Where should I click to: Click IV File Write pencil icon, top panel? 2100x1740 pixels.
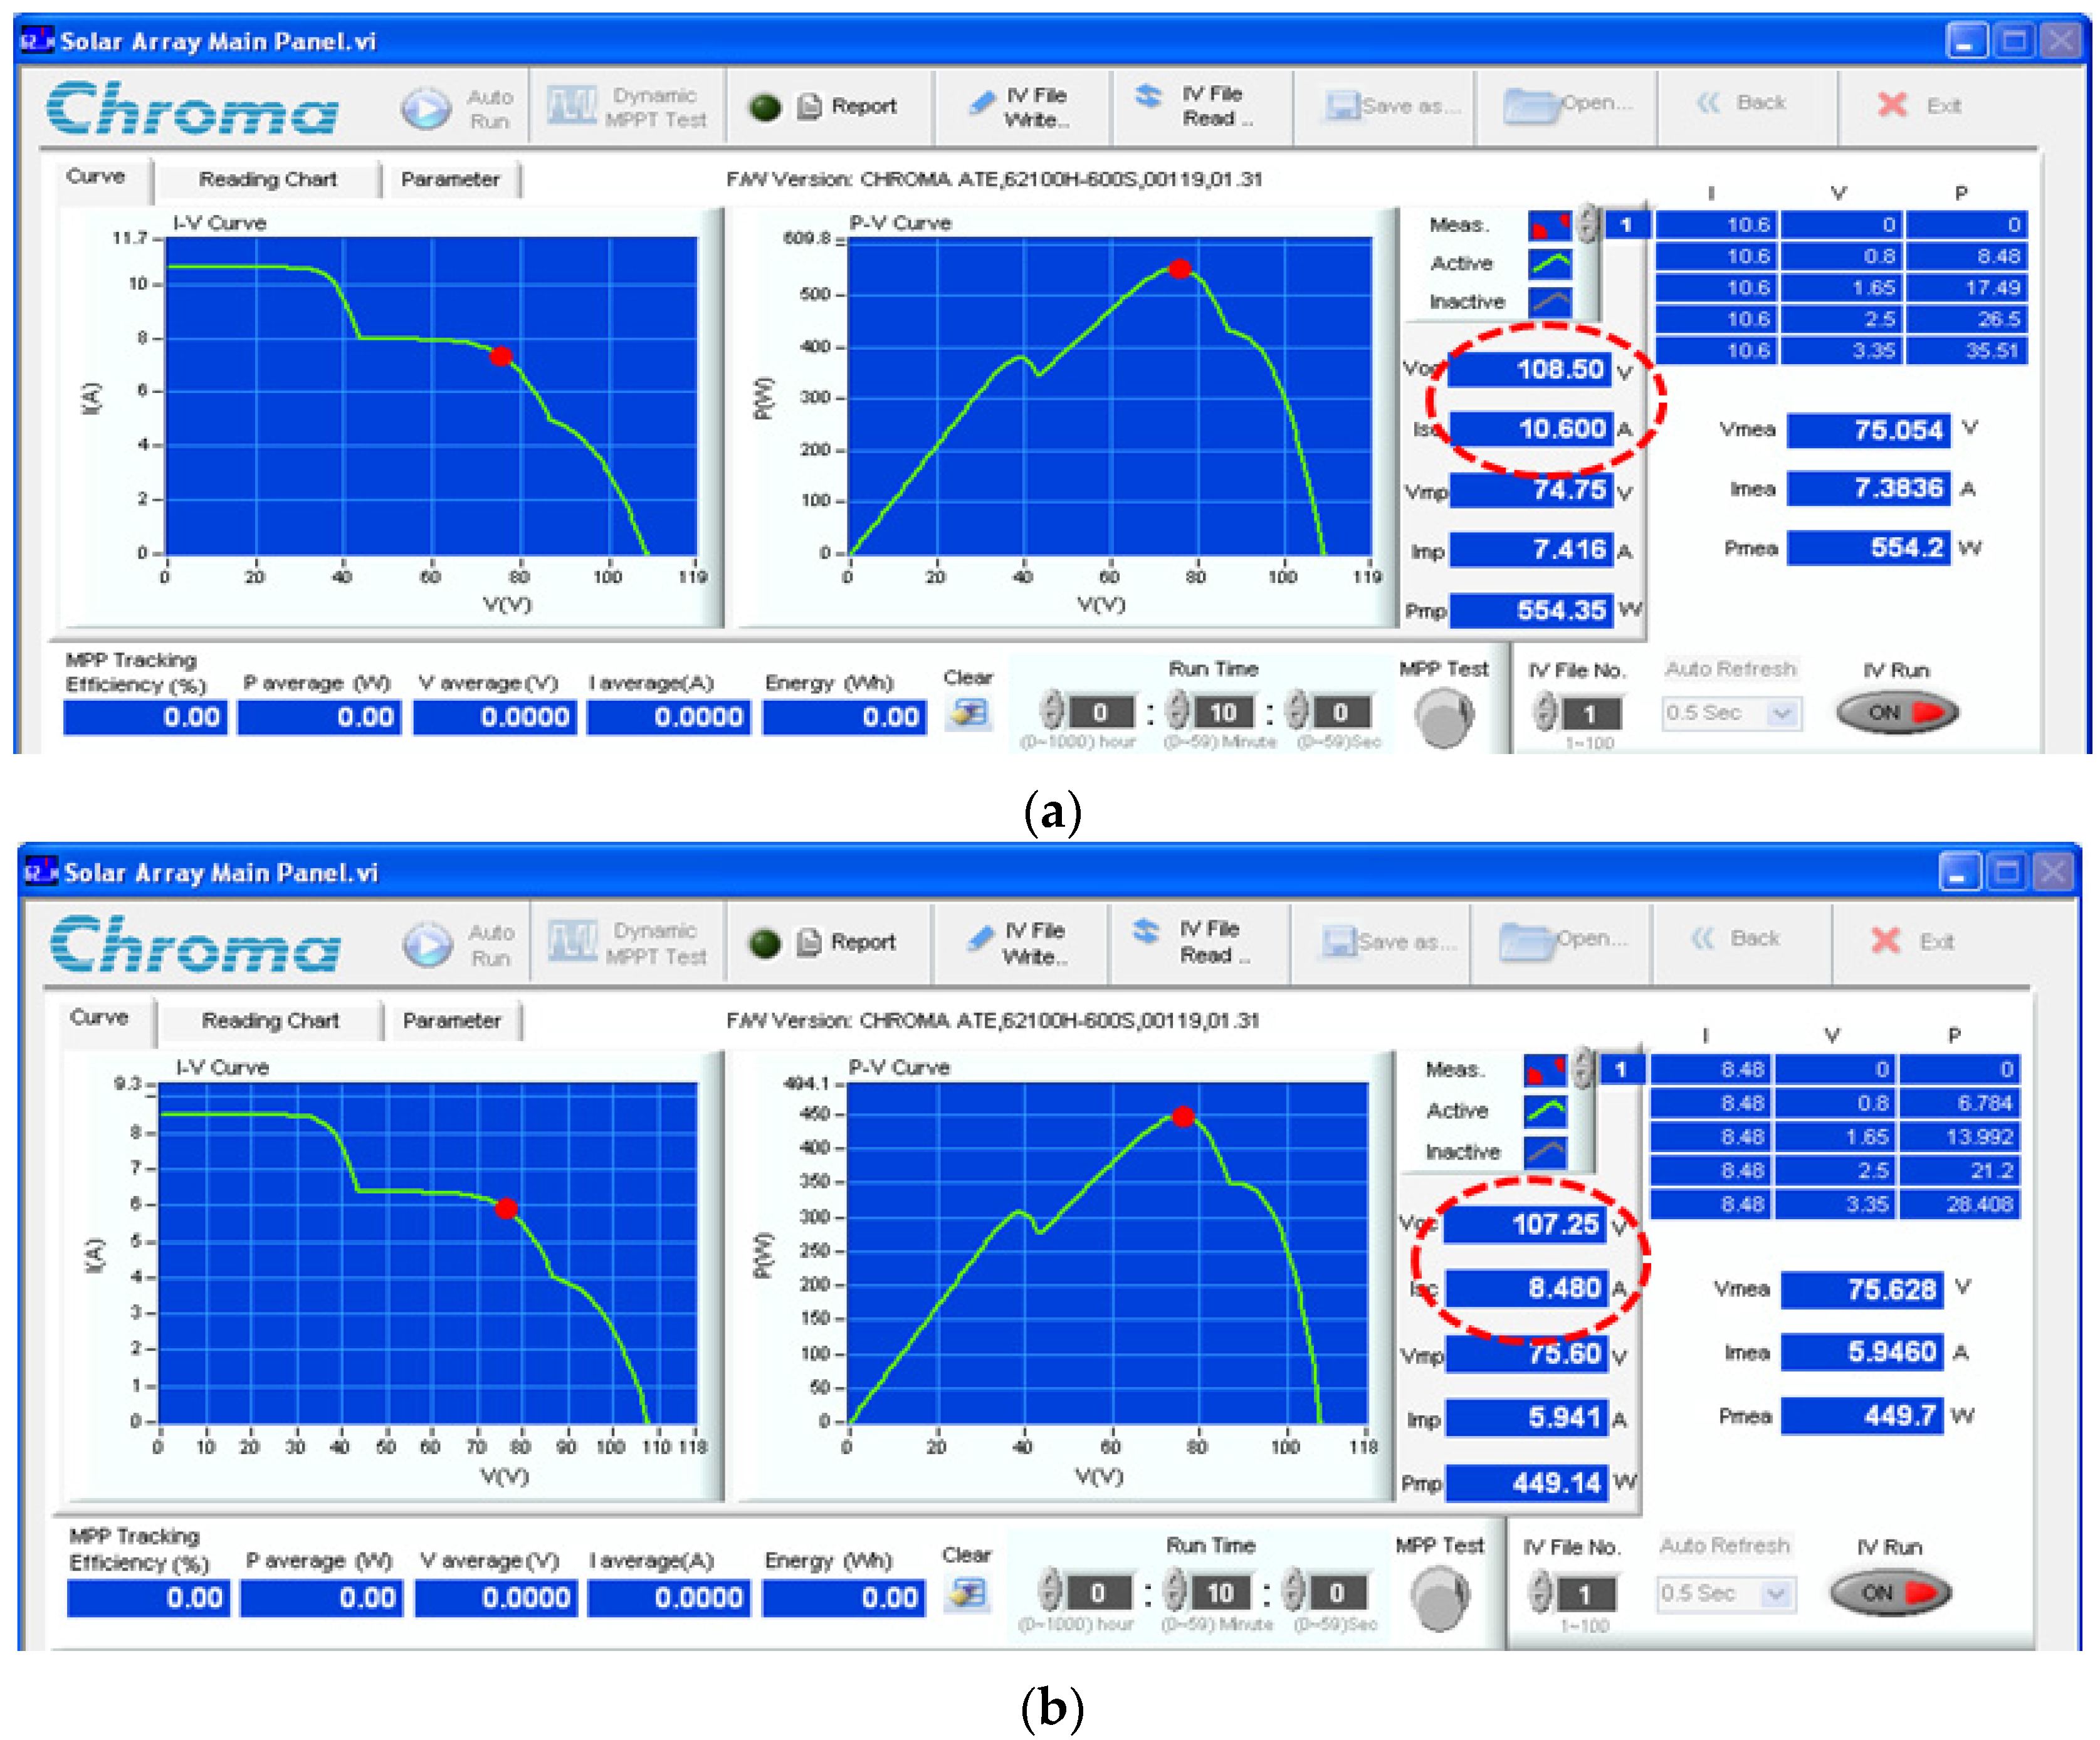coord(983,102)
